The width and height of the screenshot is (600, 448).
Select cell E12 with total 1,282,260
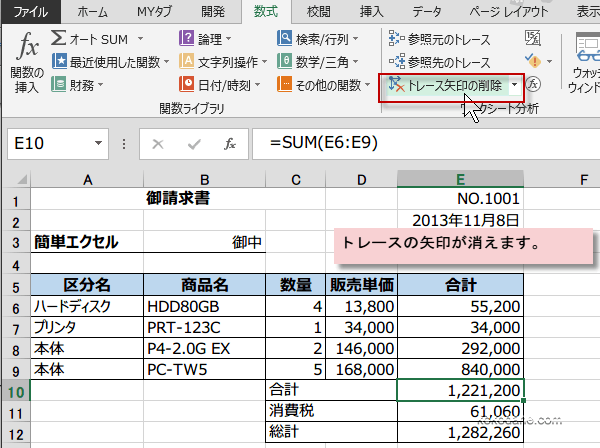coord(460,433)
